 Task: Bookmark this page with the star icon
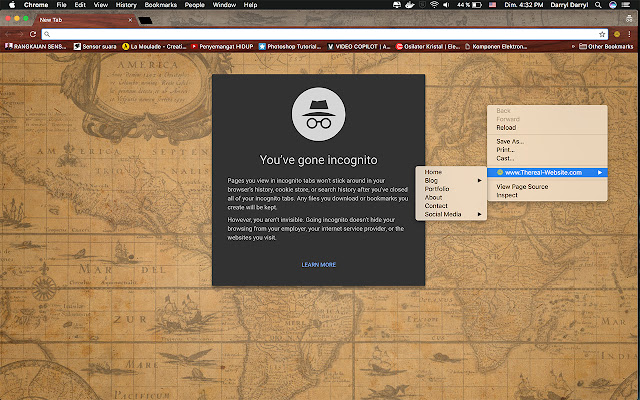[602, 34]
